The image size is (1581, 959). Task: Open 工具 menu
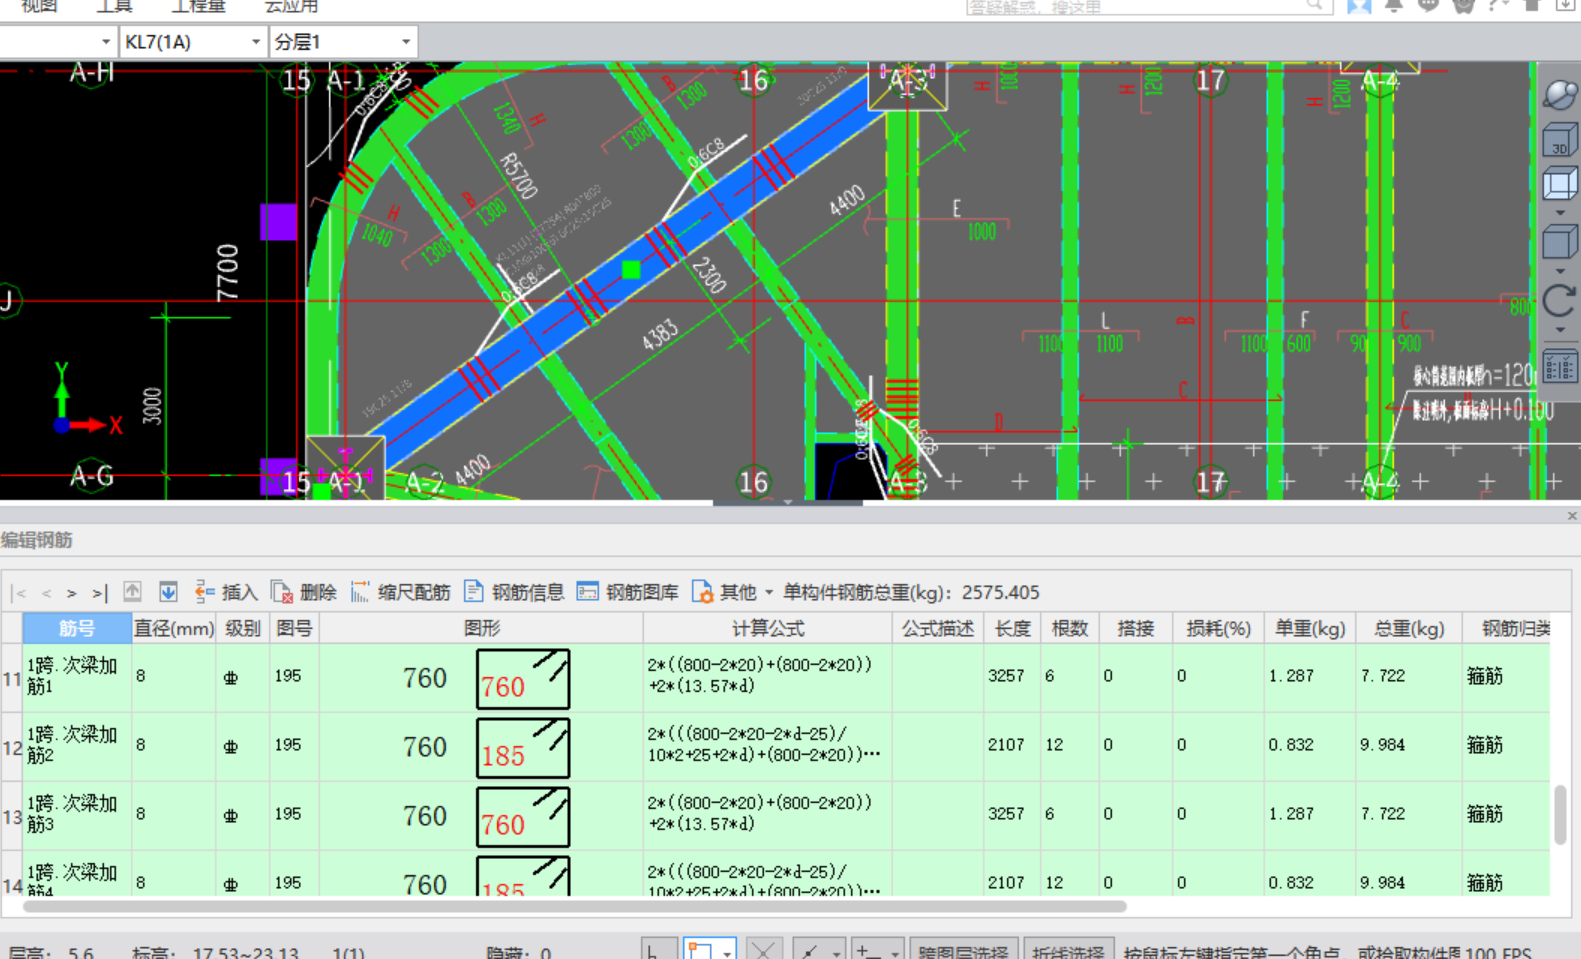(x=114, y=6)
